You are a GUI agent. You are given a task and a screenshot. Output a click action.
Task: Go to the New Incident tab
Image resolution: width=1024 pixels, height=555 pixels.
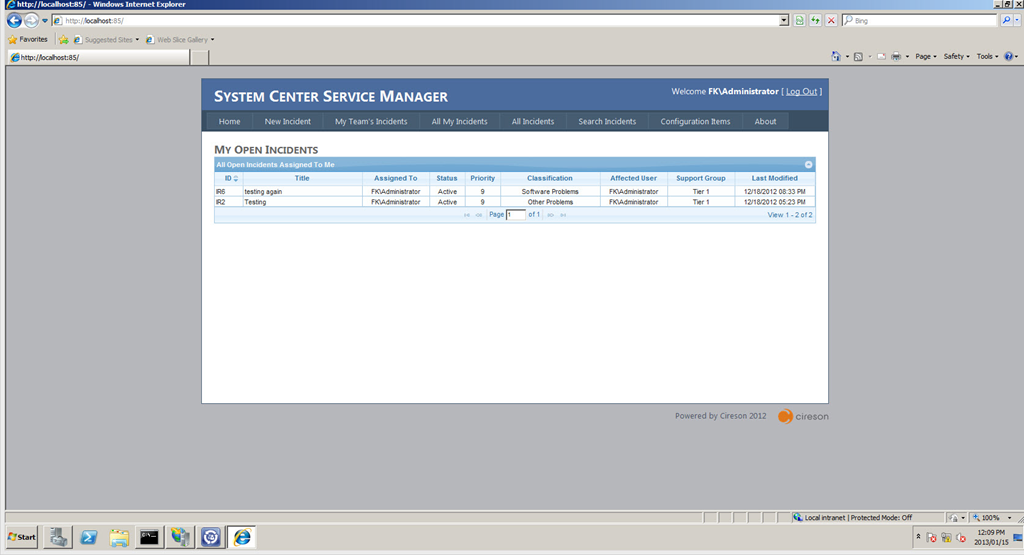288,121
